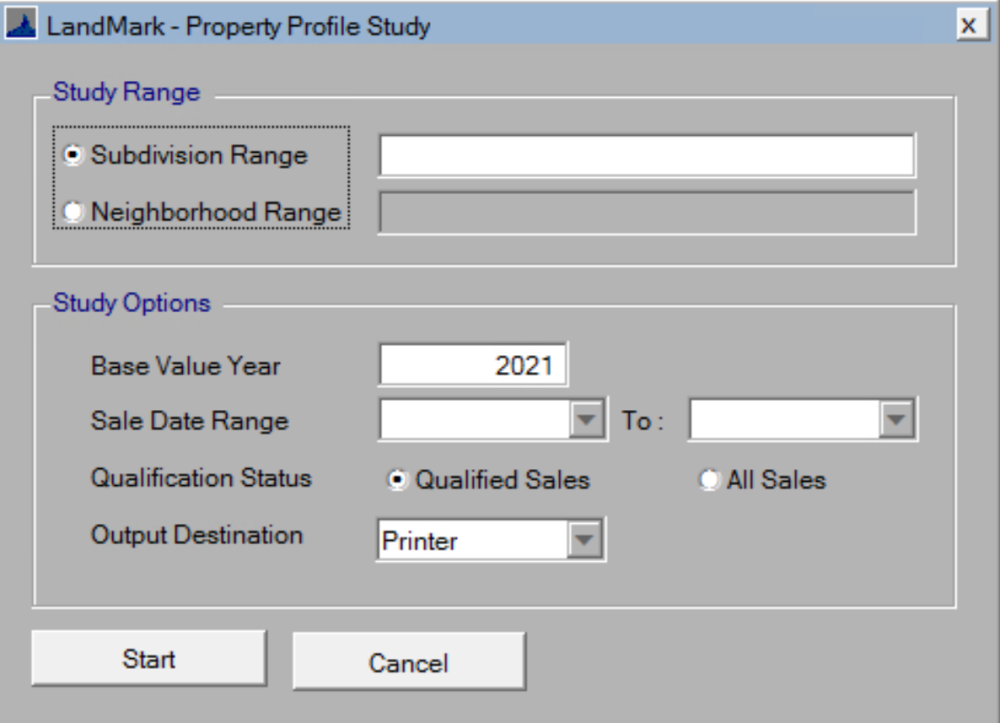Click the Neighborhood Range label text
The image size is (1000, 723).
tap(216, 212)
